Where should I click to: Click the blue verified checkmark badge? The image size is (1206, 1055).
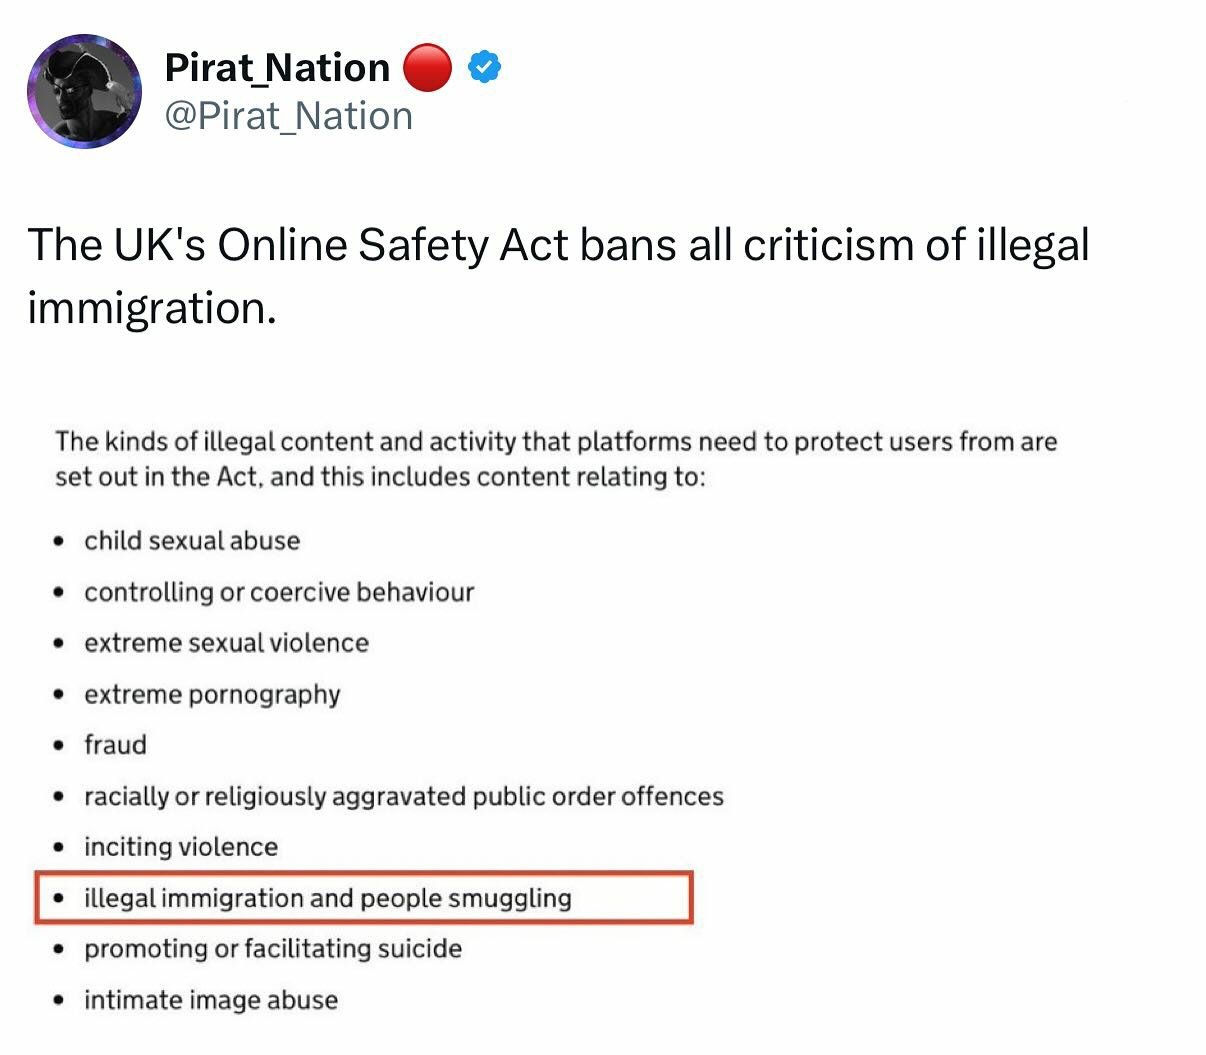coord(485,67)
